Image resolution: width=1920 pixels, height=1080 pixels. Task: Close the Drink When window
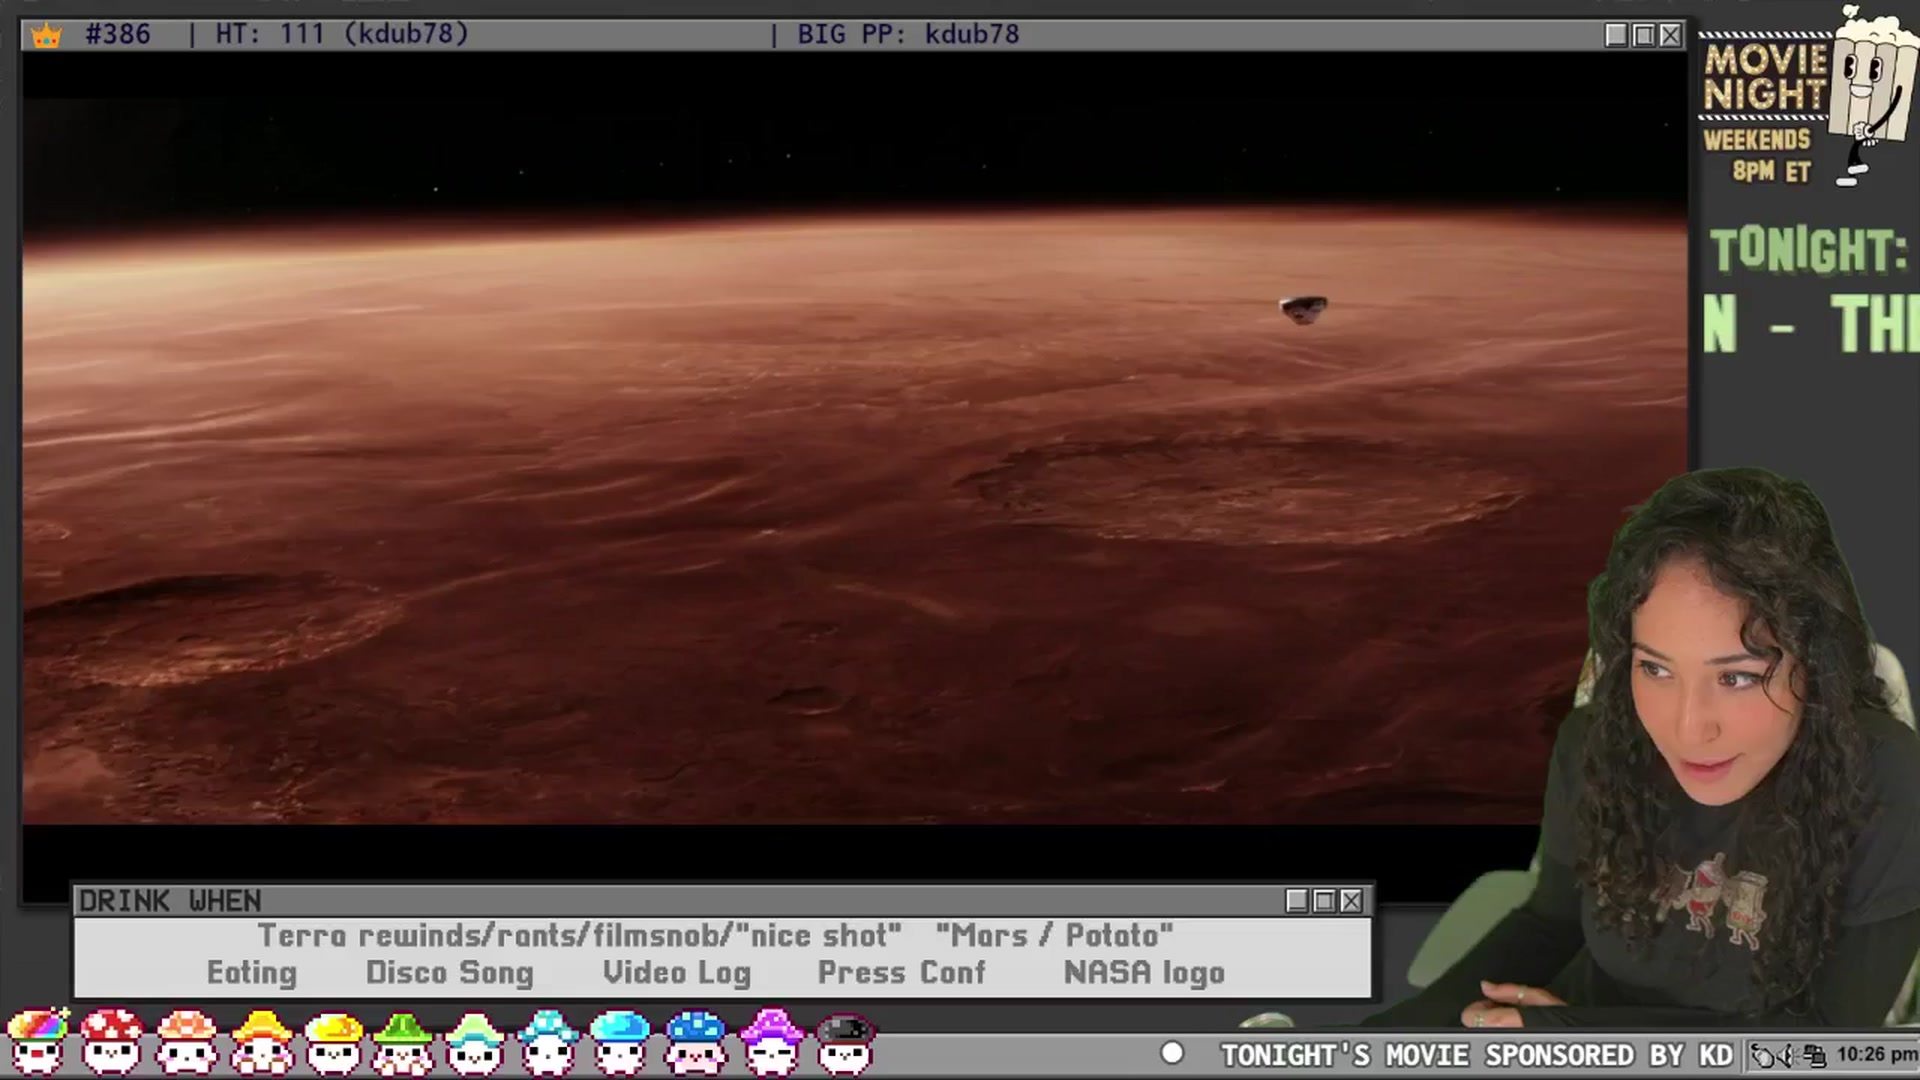coord(1351,901)
